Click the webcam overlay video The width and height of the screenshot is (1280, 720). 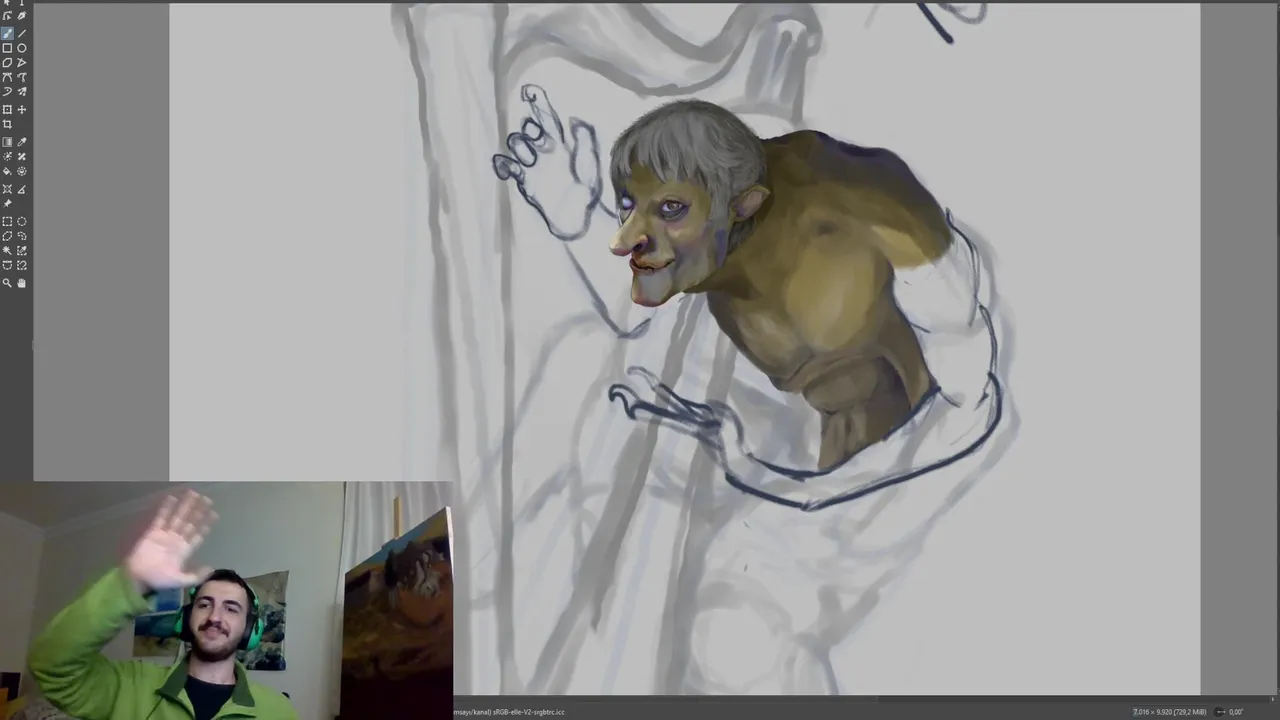[226, 601]
